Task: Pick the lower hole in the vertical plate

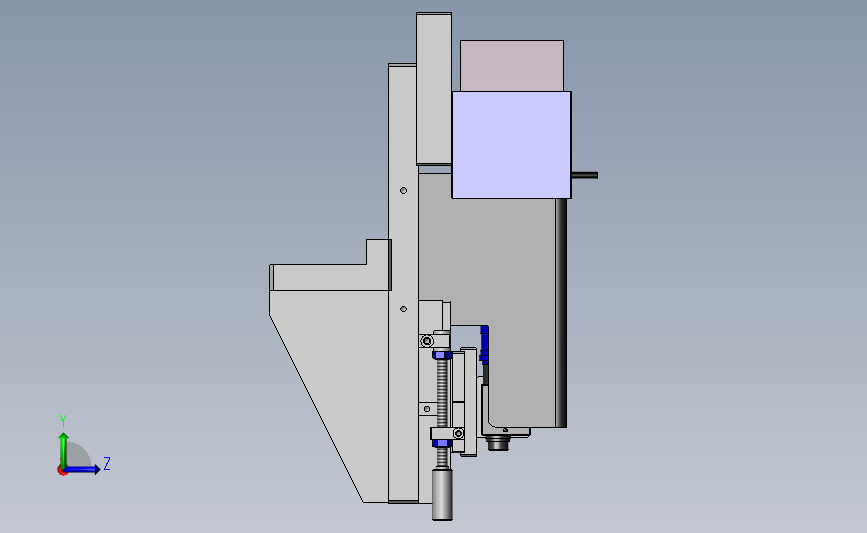Action: 404,309
